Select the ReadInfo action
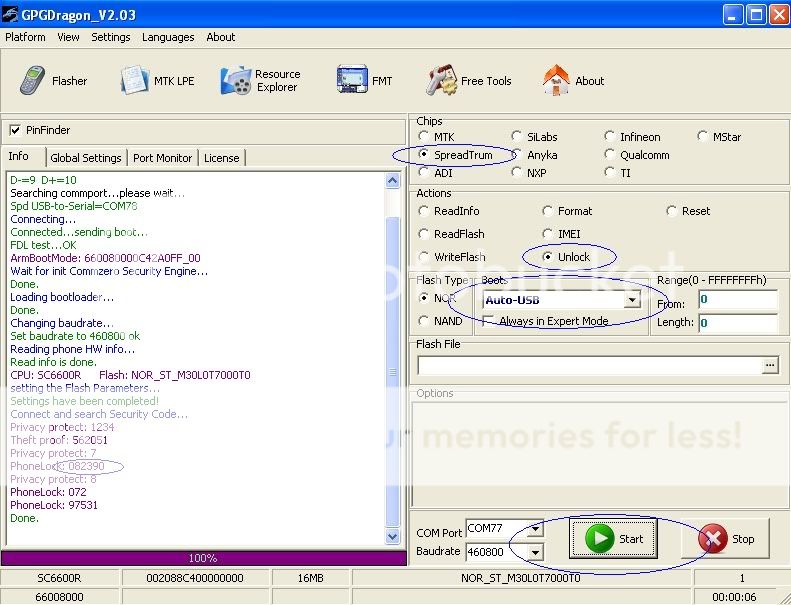 (424, 211)
